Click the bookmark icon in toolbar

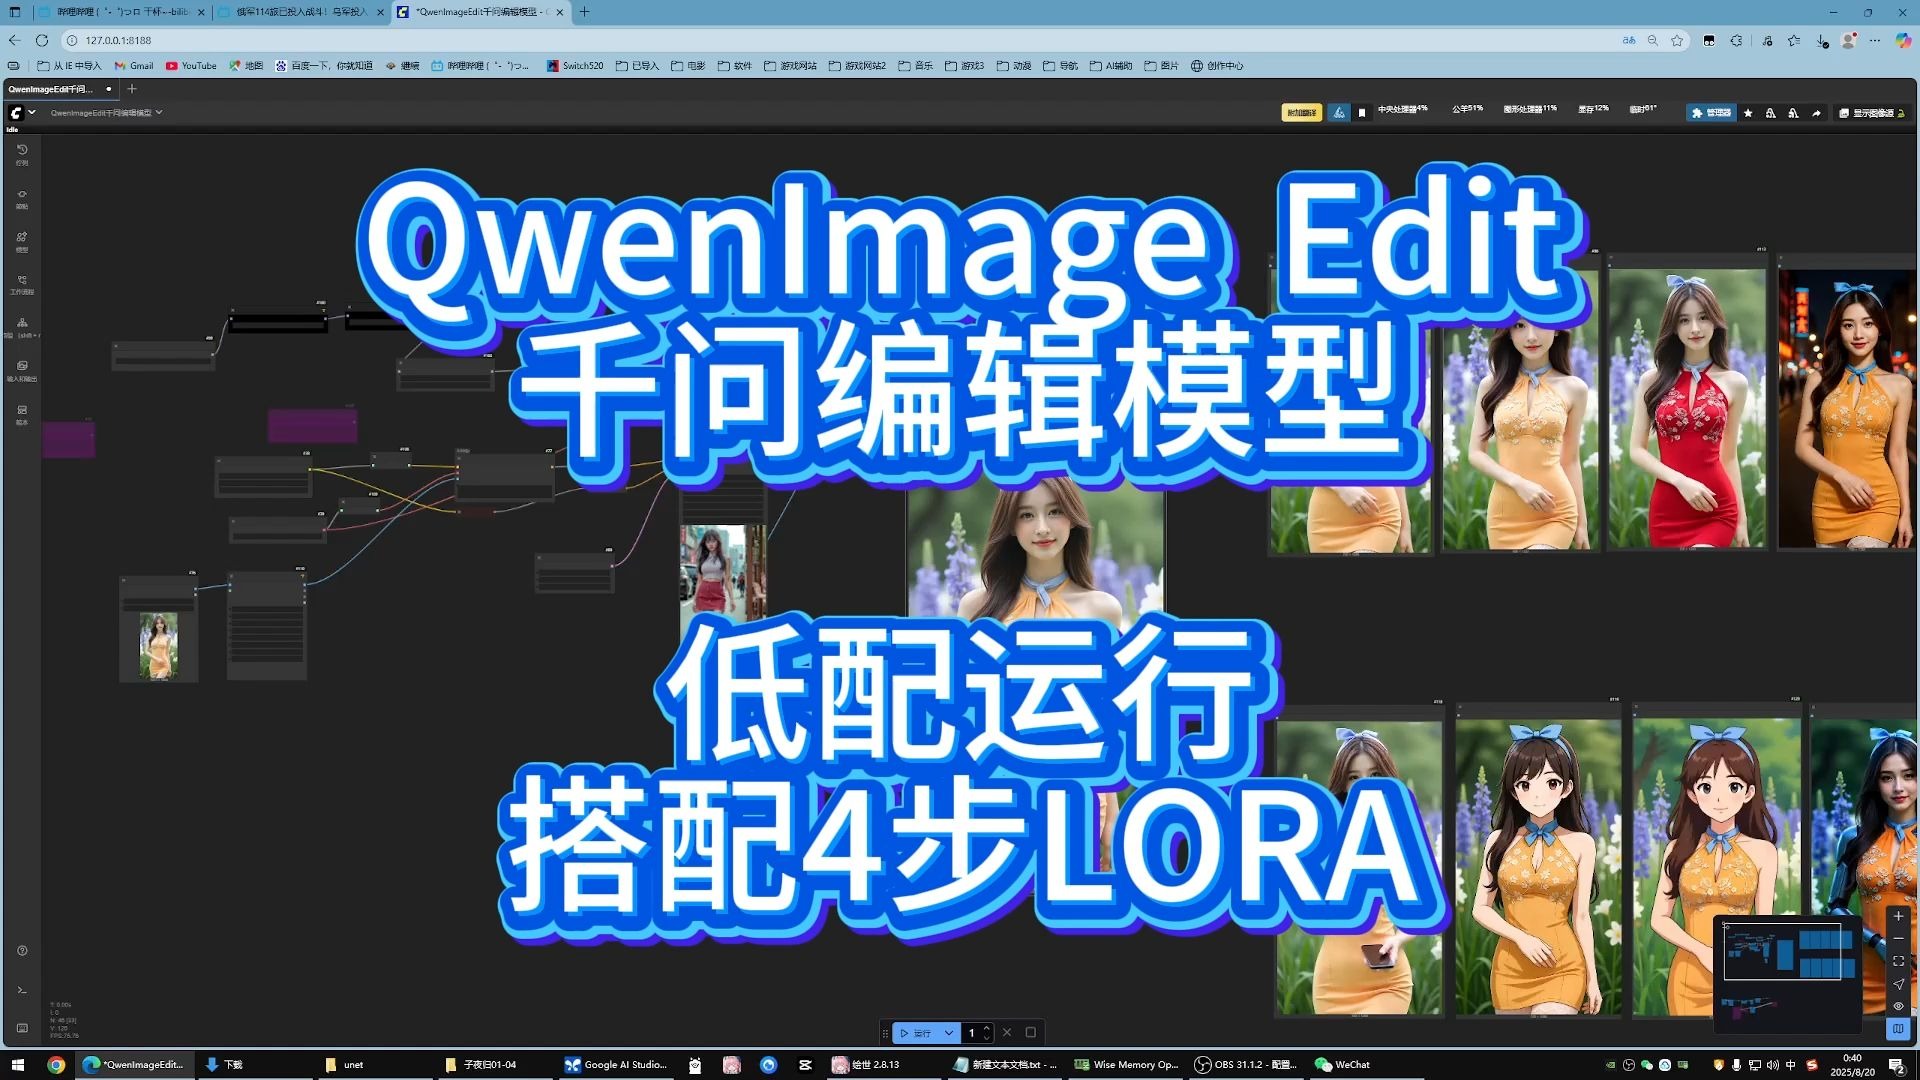[x=1361, y=113]
